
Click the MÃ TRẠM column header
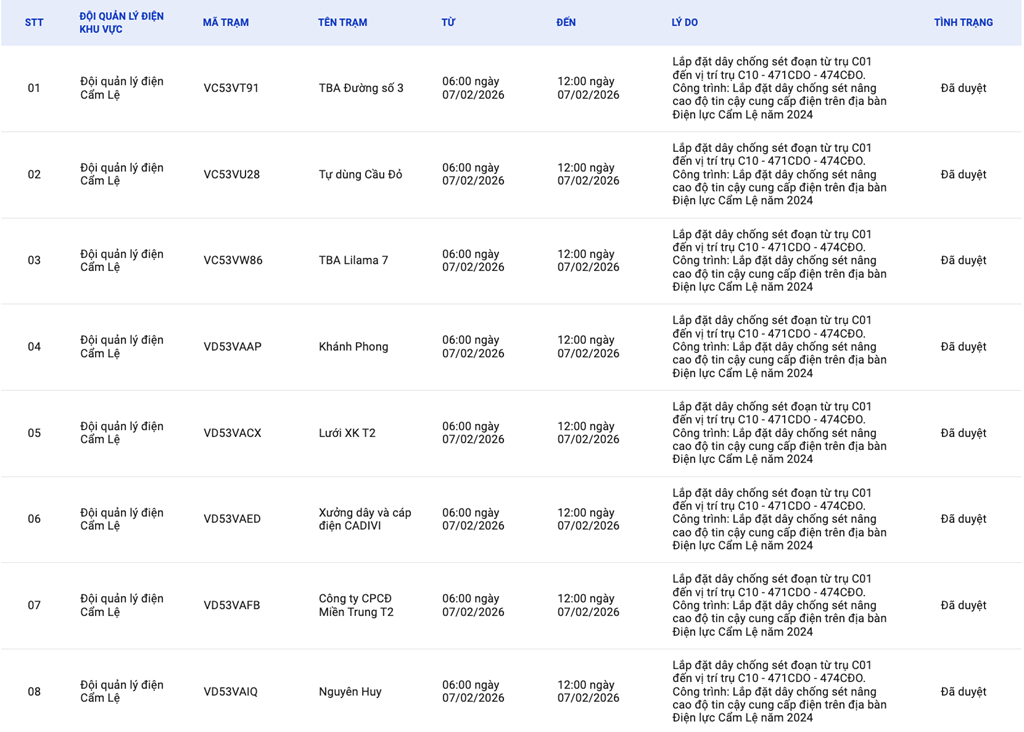point(225,22)
